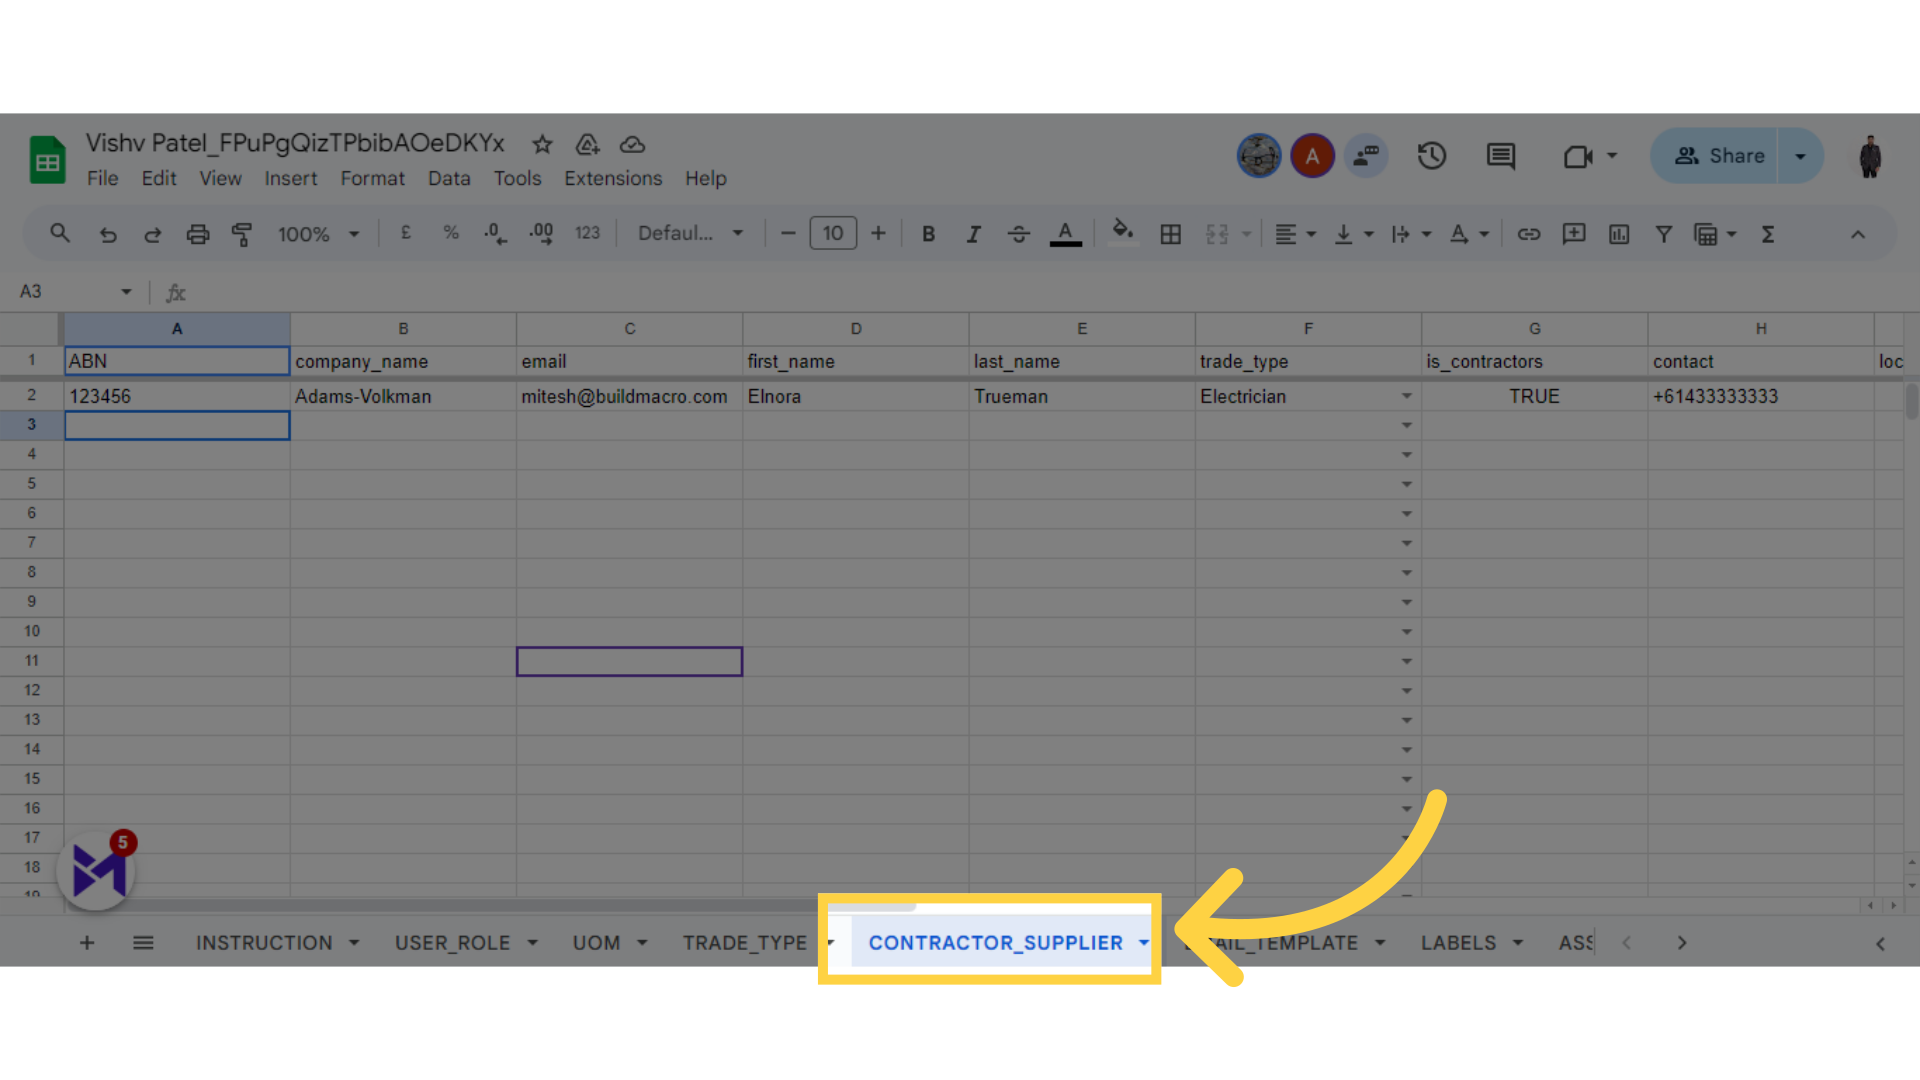This screenshot has height=1080, width=1920.
Task: Insert a link
Action: pyautogui.click(x=1528, y=234)
